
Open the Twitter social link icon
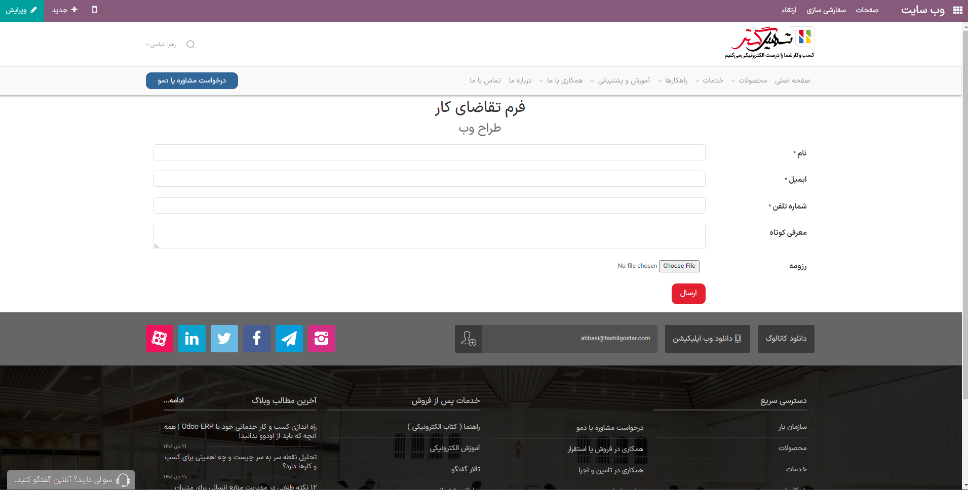click(224, 338)
